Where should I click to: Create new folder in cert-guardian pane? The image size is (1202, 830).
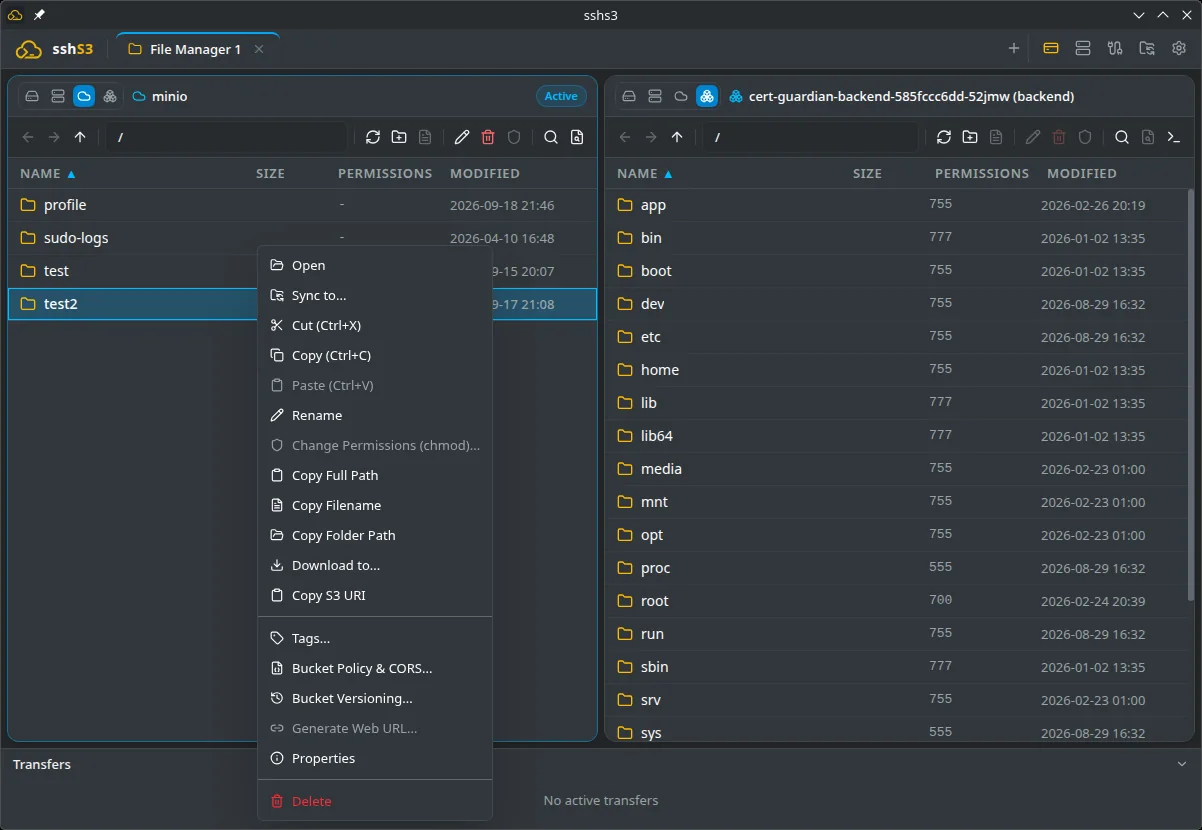pyautogui.click(x=970, y=137)
